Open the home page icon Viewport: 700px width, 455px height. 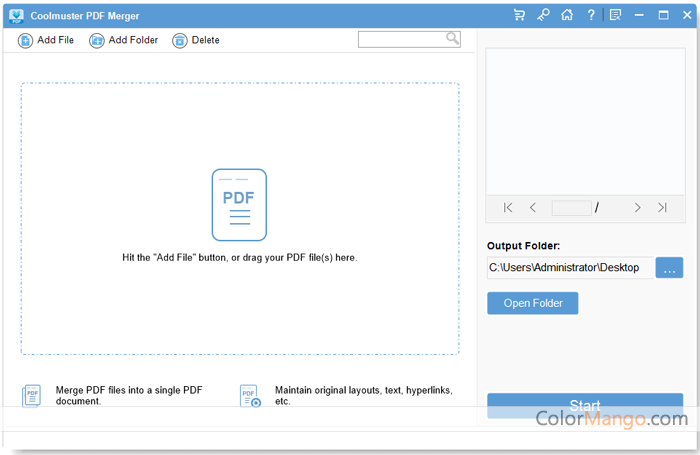567,15
